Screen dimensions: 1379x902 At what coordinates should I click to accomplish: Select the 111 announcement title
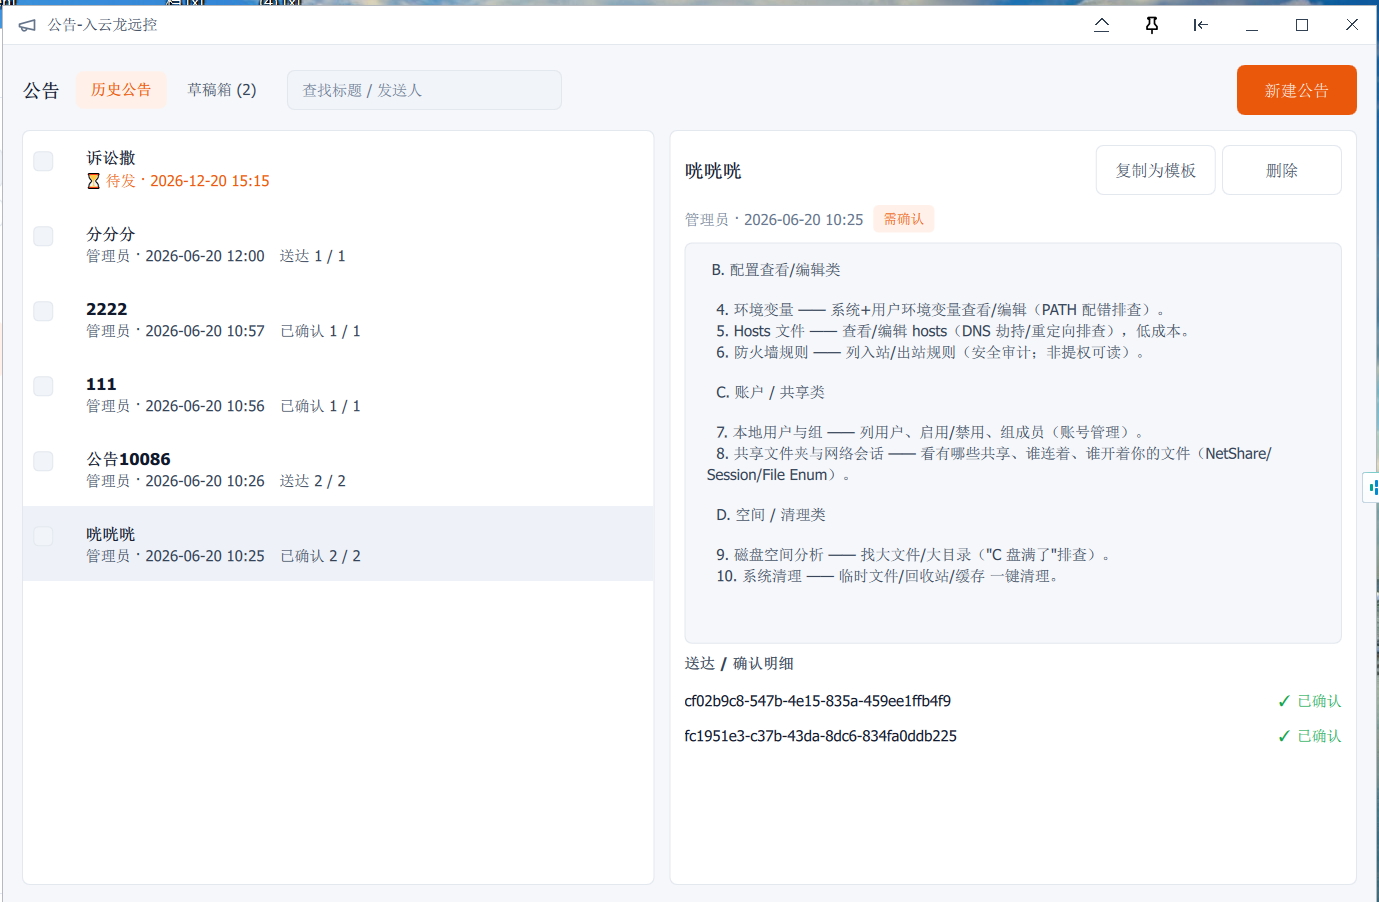[101, 384]
